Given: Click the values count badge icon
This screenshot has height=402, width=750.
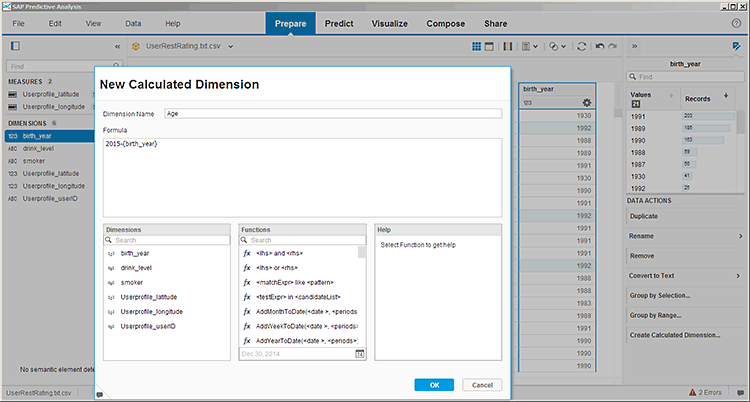Looking at the screenshot, I should click(x=635, y=103).
